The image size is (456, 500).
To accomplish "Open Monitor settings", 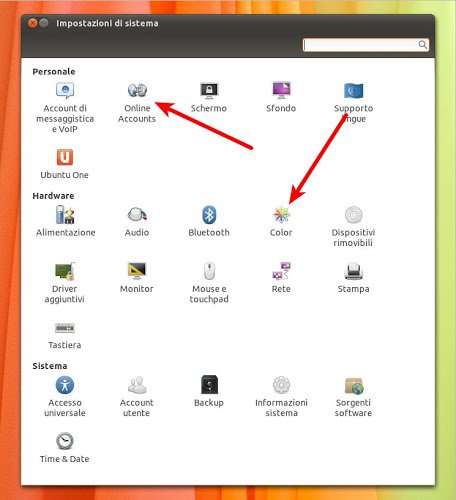I will (x=137, y=278).
